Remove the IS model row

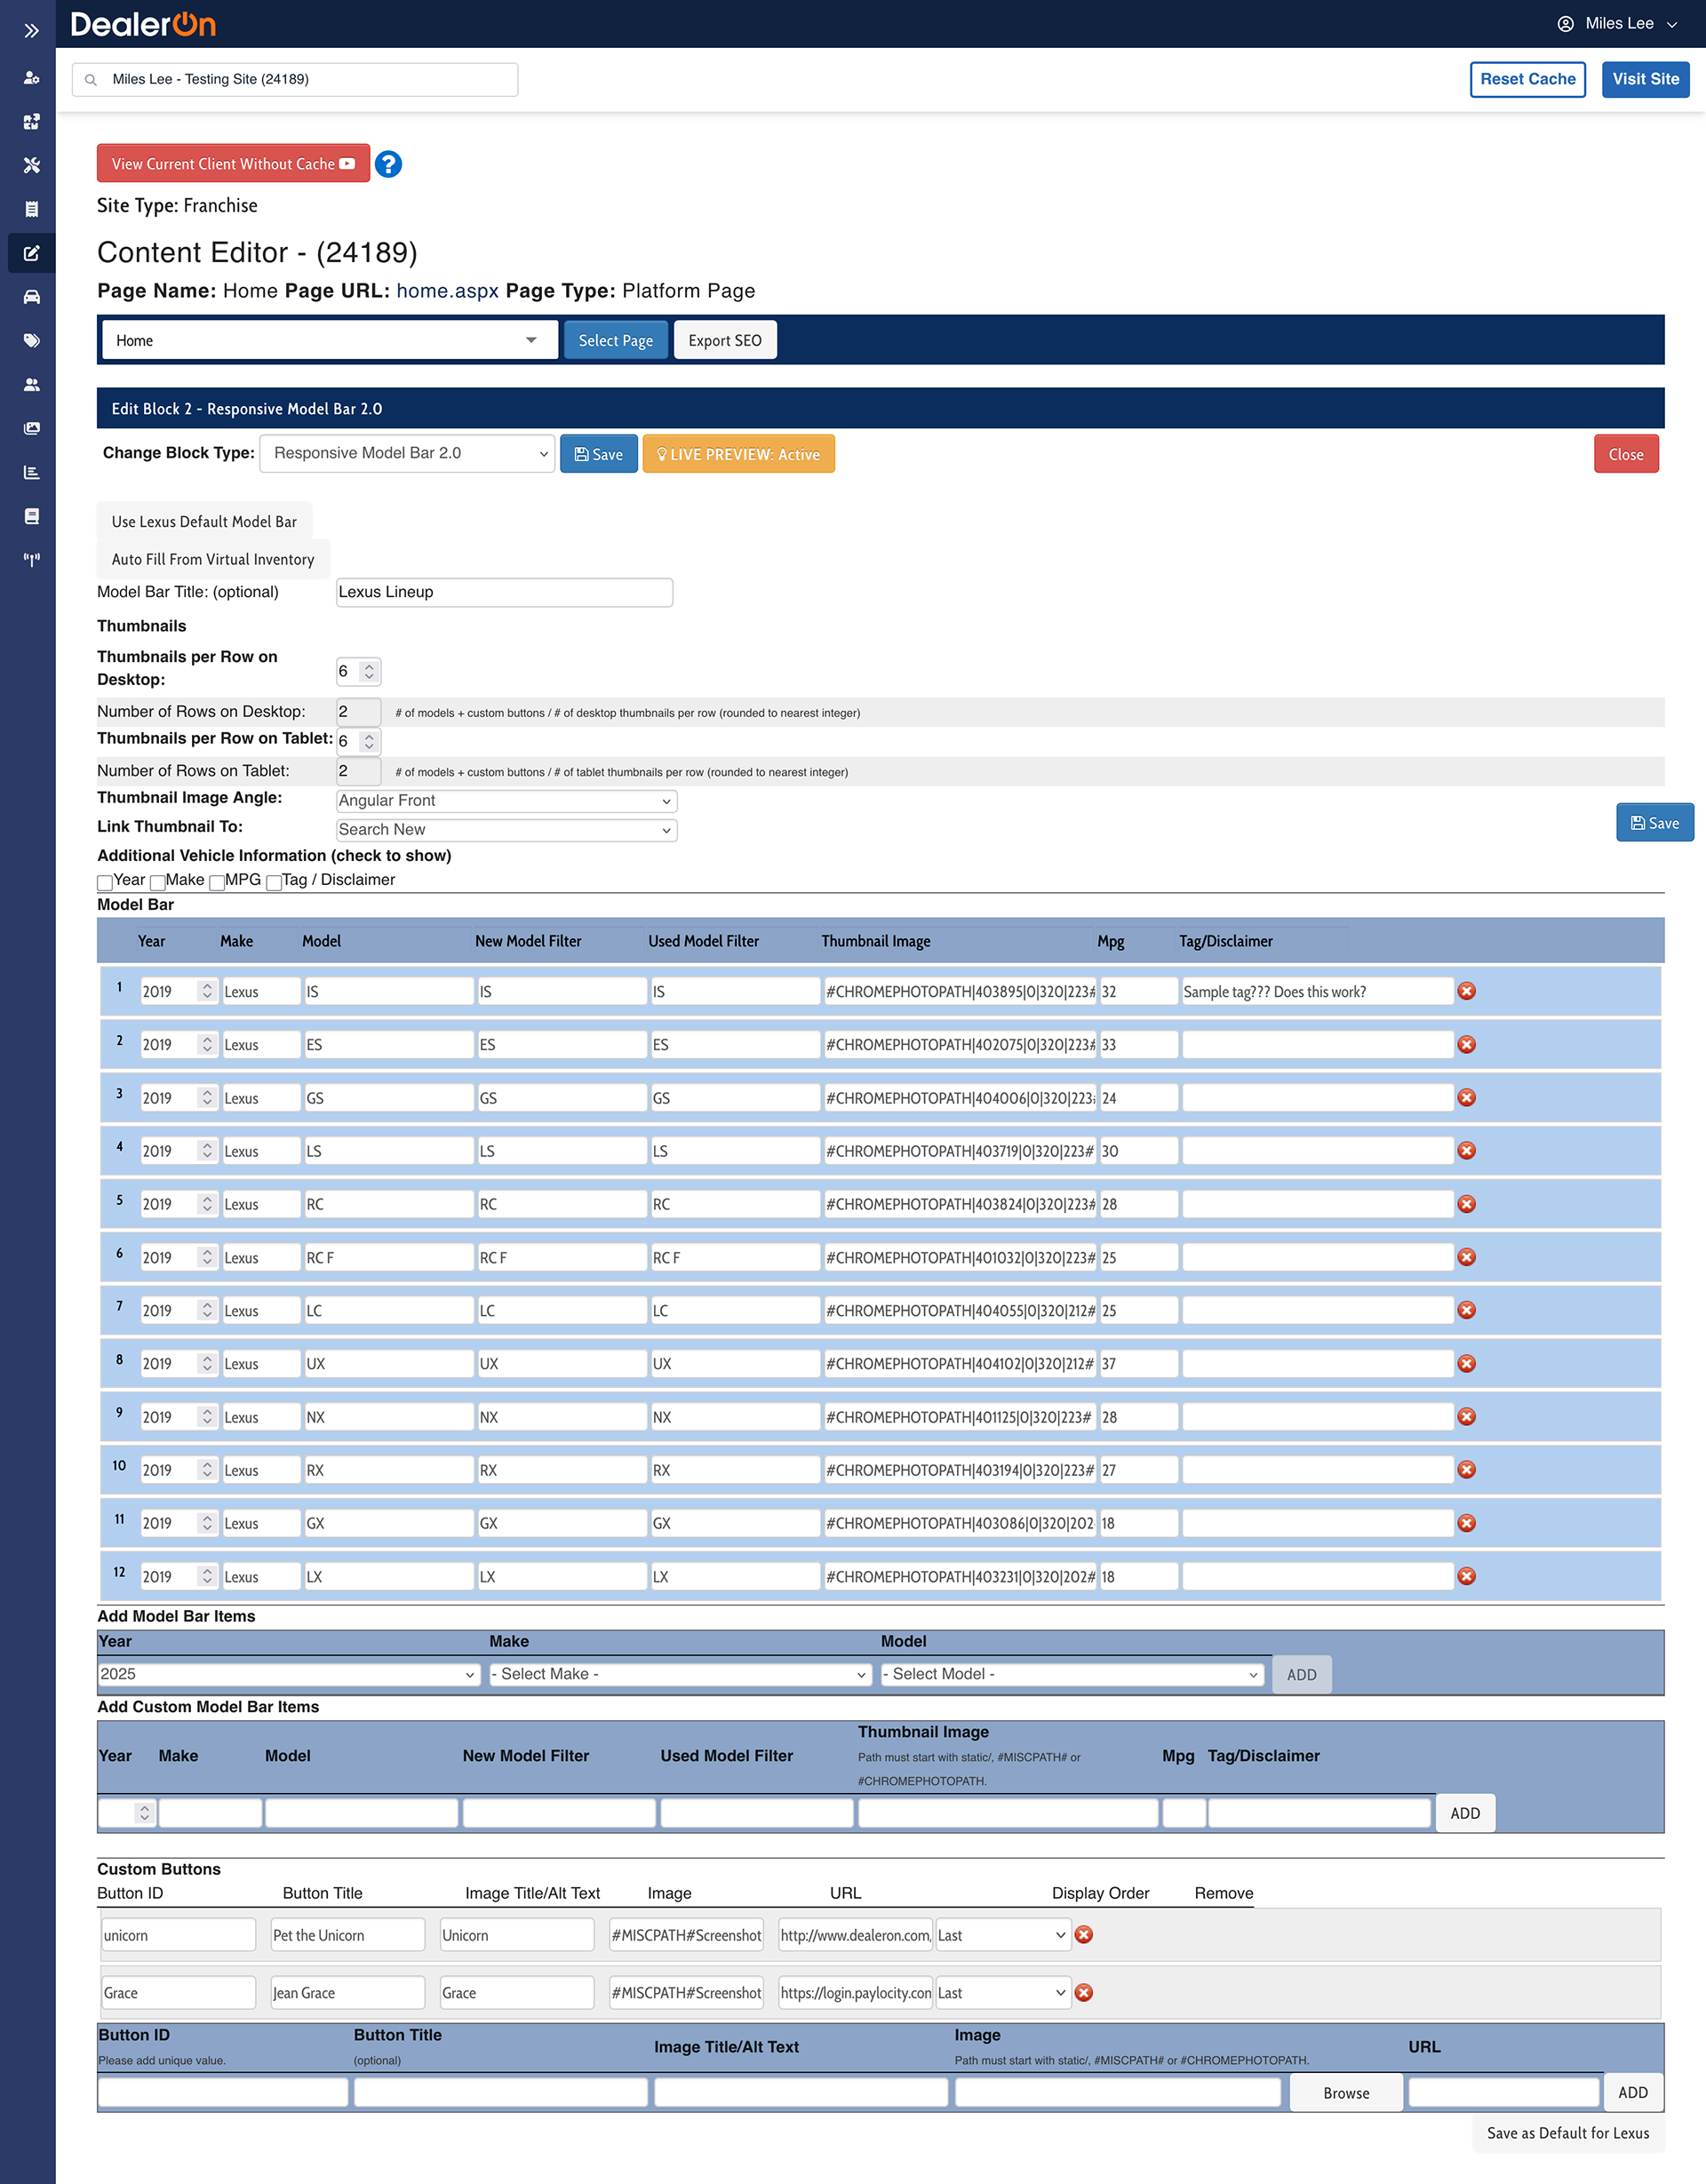tap(1466, 991)
